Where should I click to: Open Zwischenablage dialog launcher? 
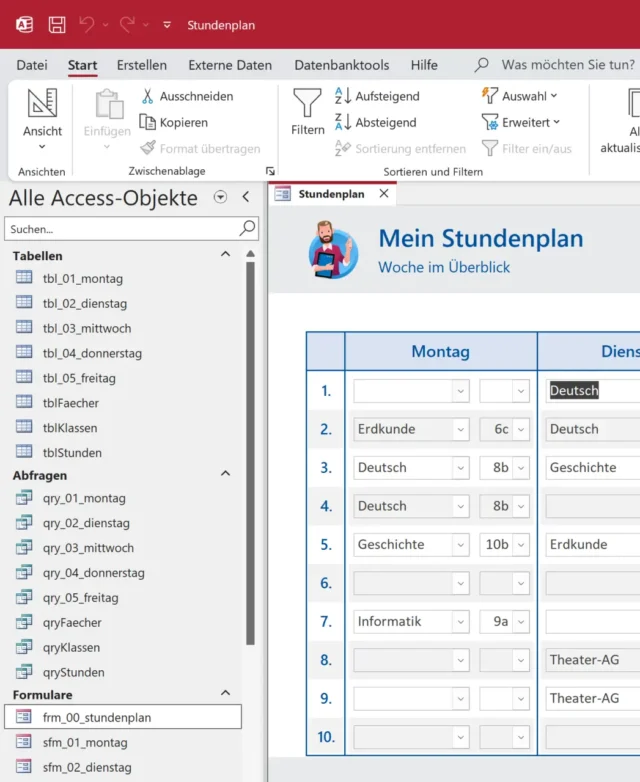(270, 171)
